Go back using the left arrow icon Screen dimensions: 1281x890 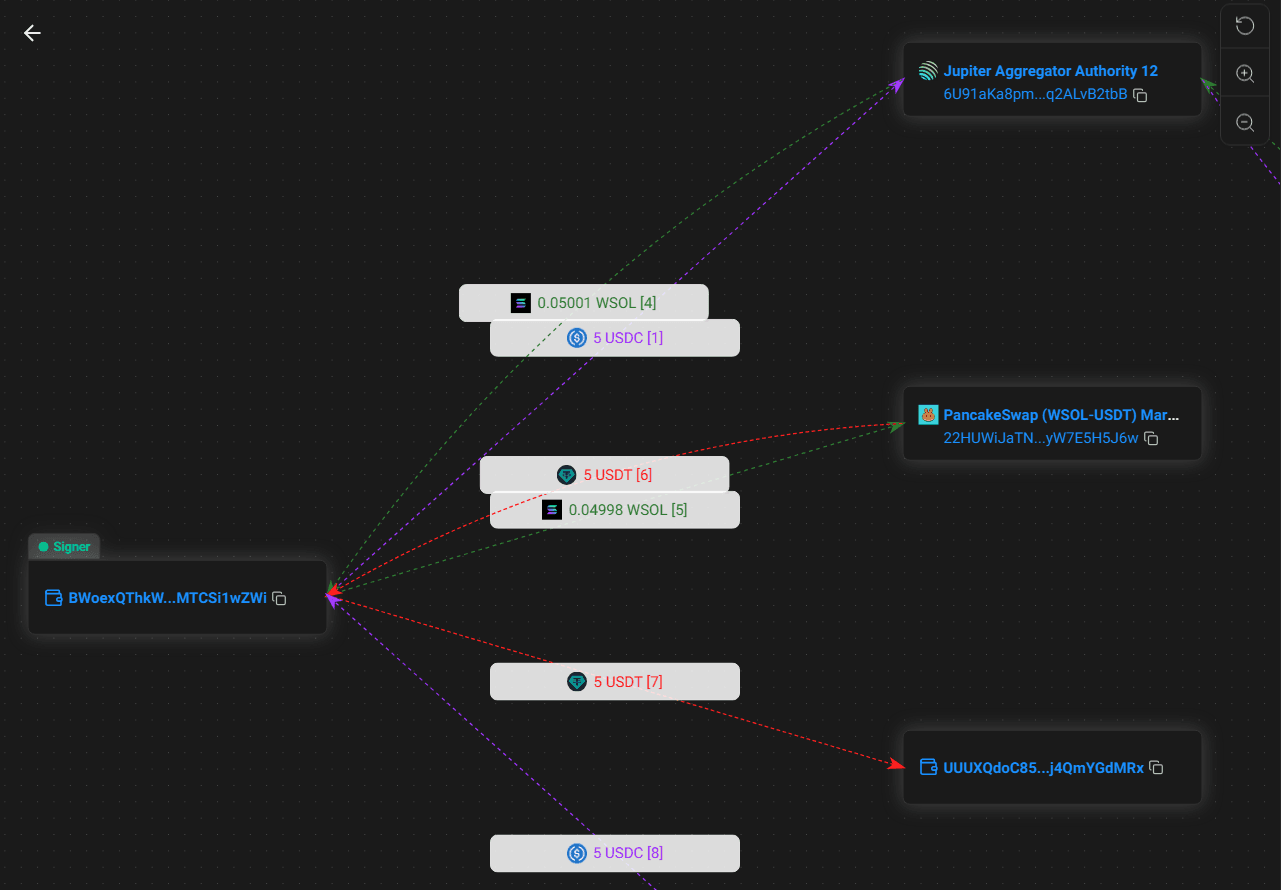(32, 33)
